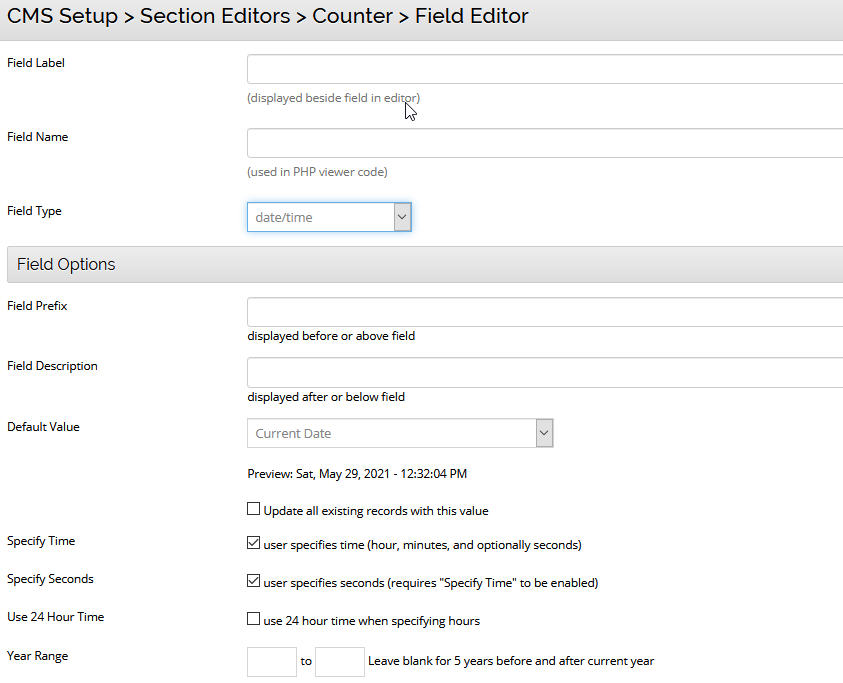Navigate to Counter in the breadcrumb
Screen dimensions: 843x683
pyautogui.click(x=353, y=17)
